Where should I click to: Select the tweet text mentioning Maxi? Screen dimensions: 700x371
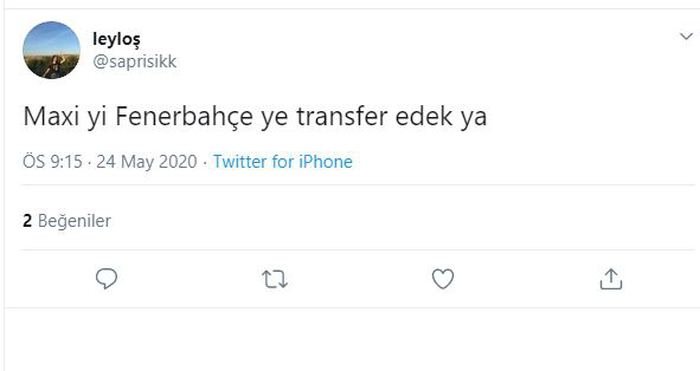(x=255, y=117)
